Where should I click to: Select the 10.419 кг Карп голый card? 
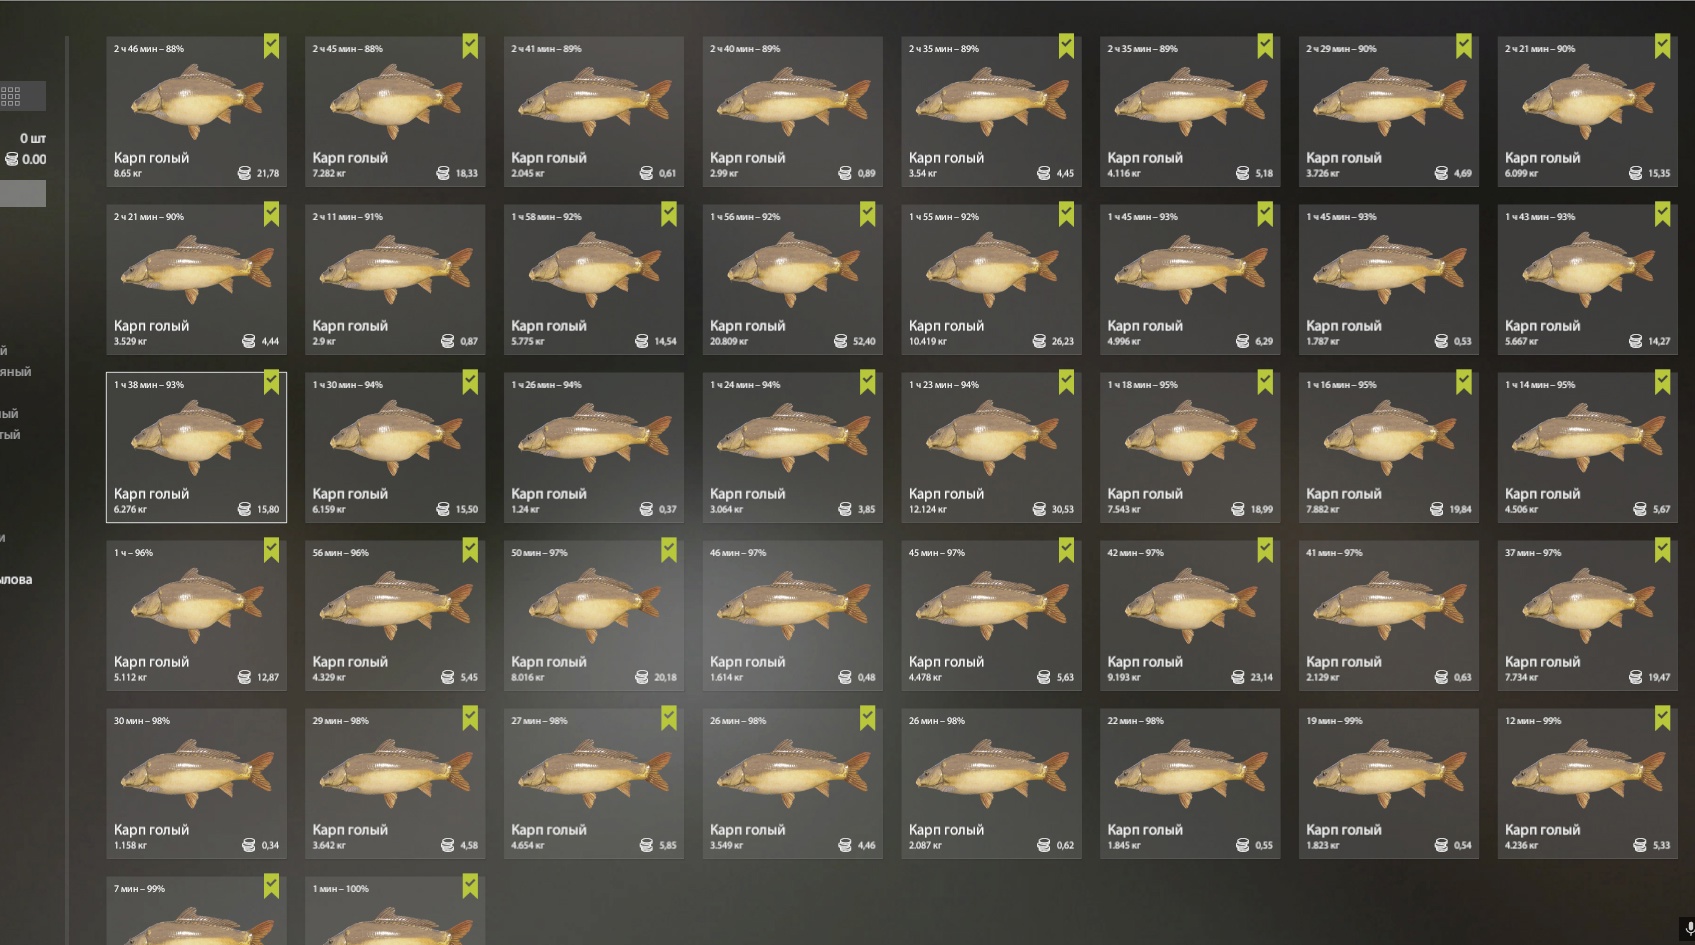[991, 279]
